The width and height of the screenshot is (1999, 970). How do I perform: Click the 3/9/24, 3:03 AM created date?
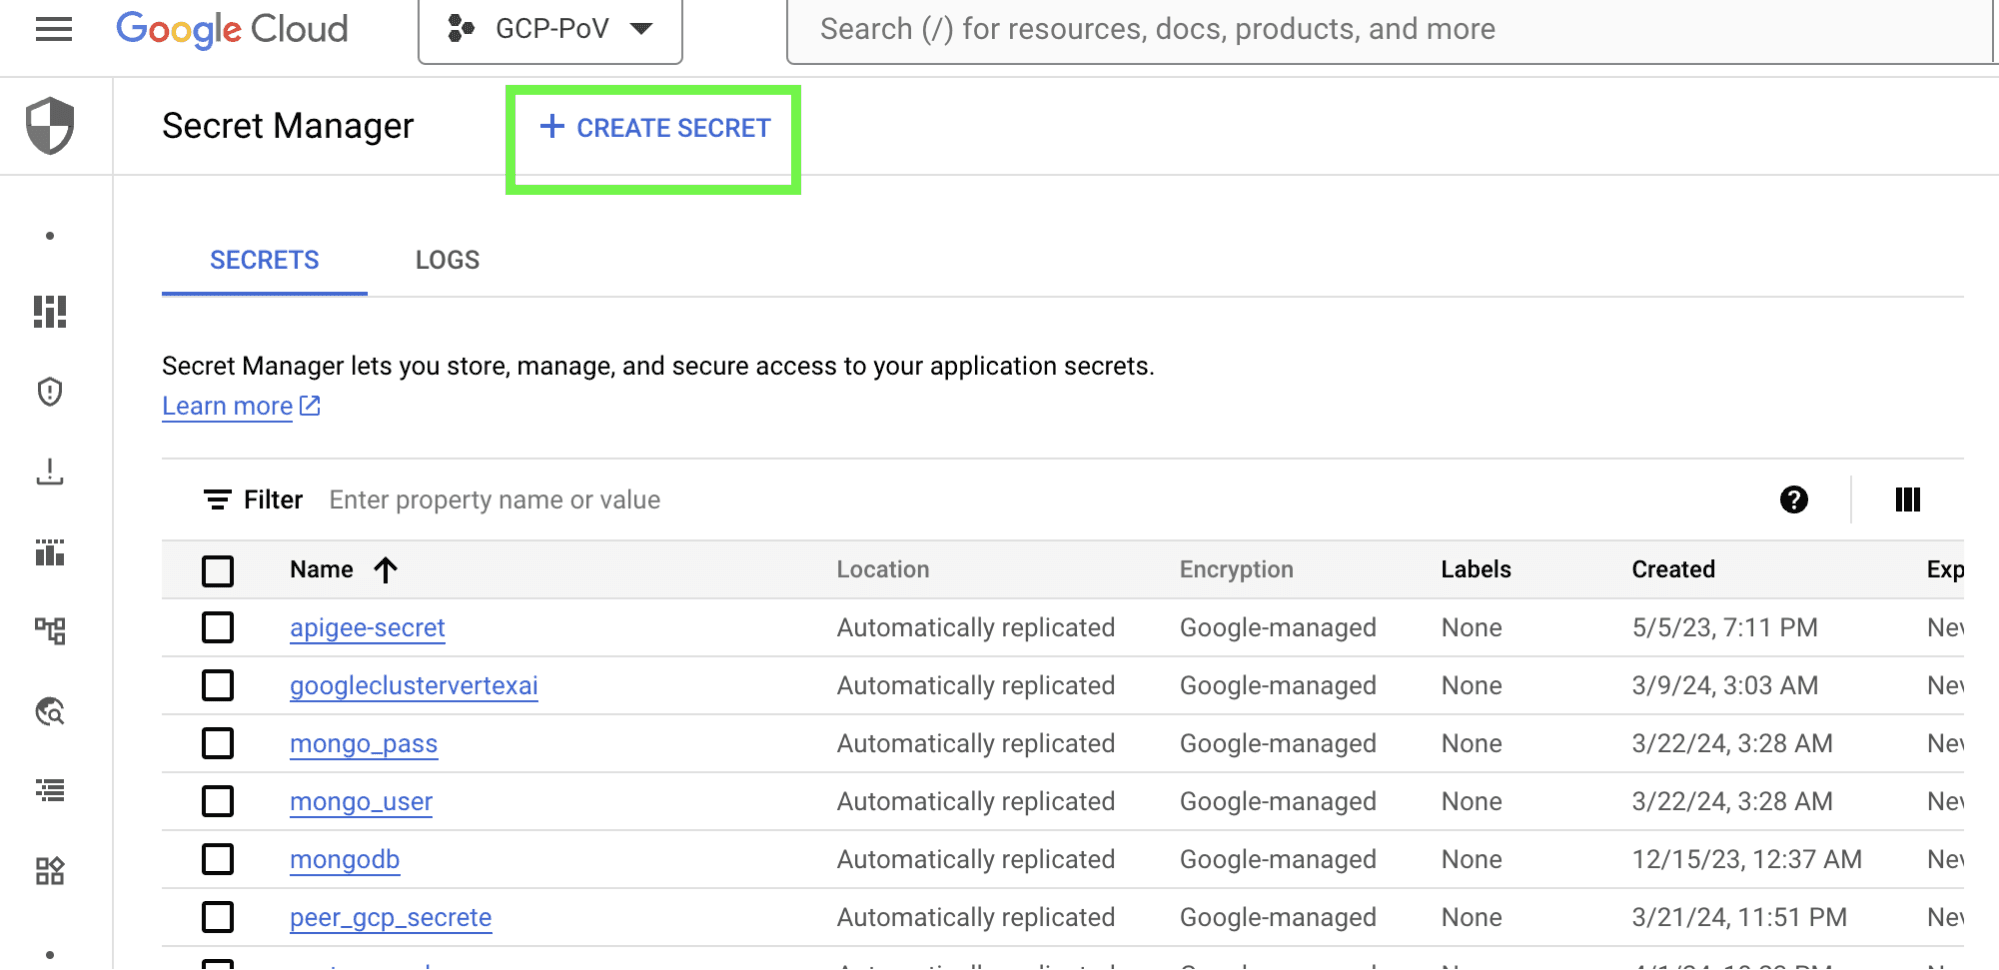1725,686
